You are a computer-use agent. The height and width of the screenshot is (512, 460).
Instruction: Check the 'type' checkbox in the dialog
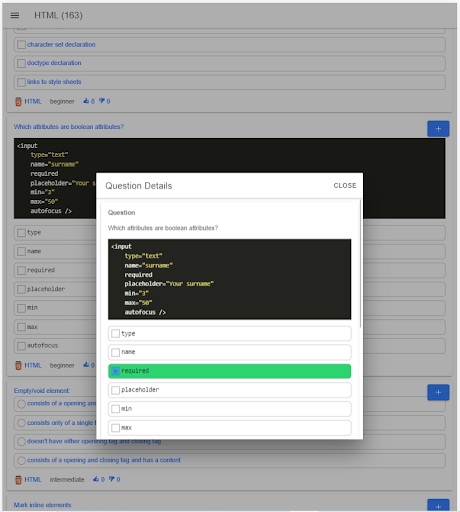coord(115,334)
